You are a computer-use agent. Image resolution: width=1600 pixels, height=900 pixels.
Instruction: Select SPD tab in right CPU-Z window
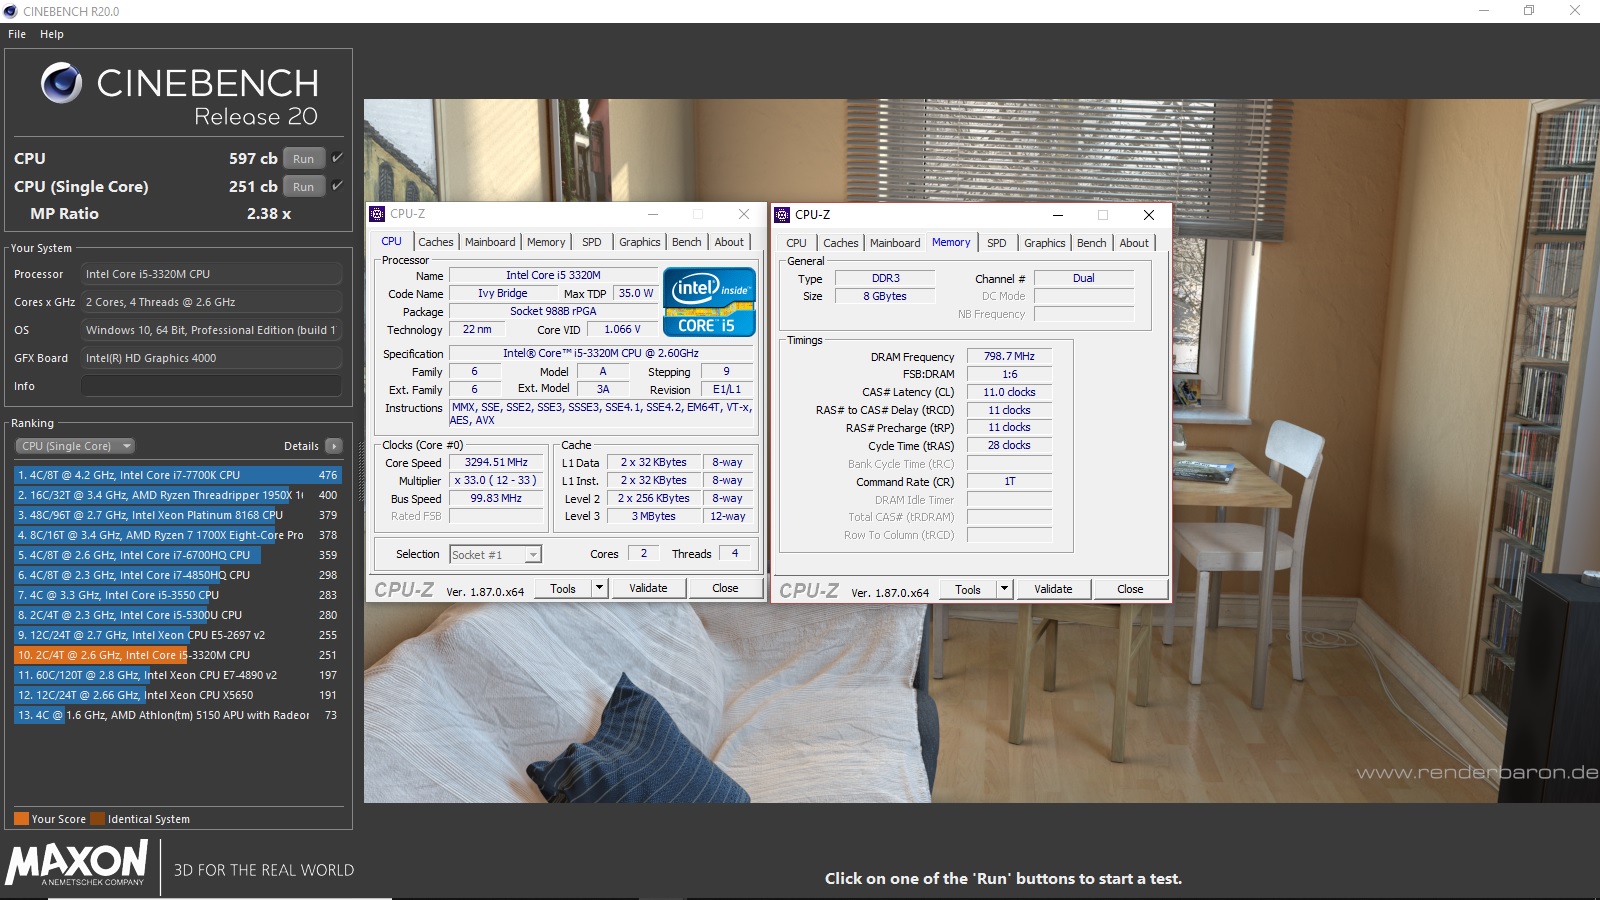coord(997,243)
